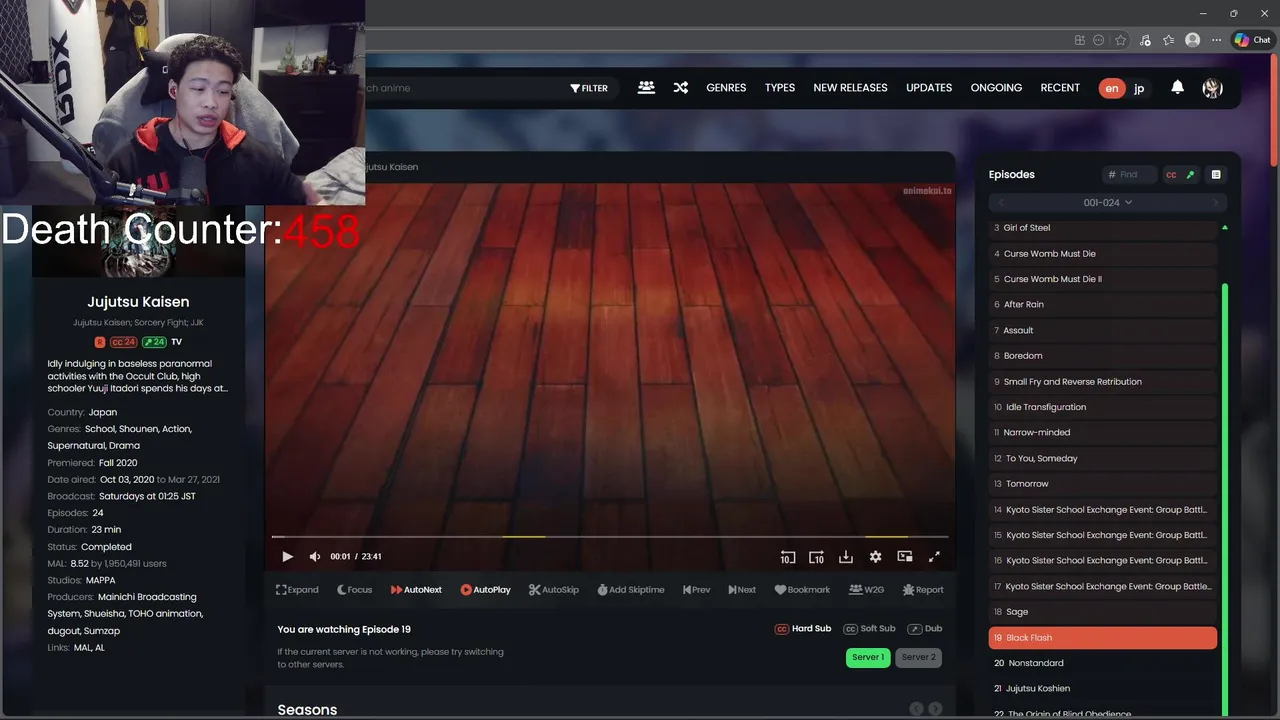Toggle Focus mode
Image resolution: width=1280 pixels, height=720 pixels.
(x=354, y=590)
